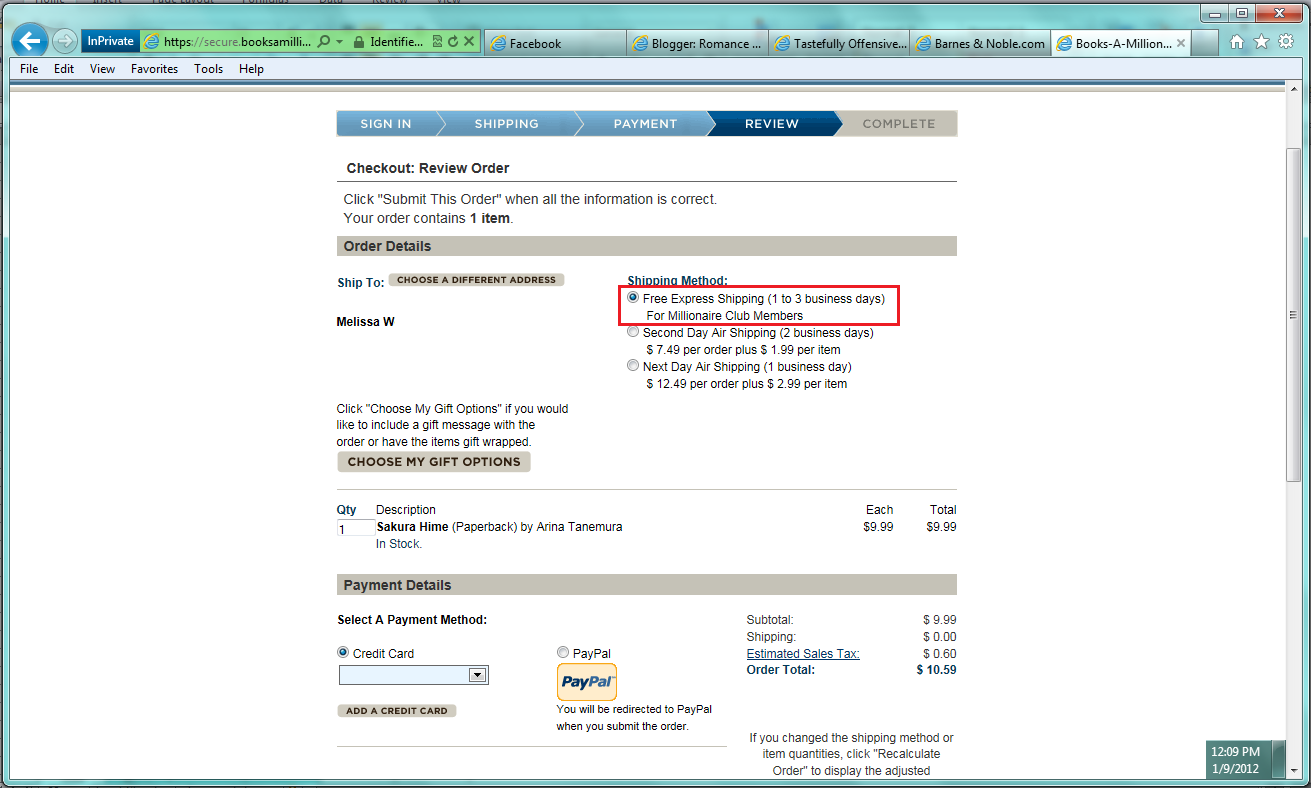The image size is (1311, 788).
Task: Click the REVIEW checkout step
Action: pos(772,124)
